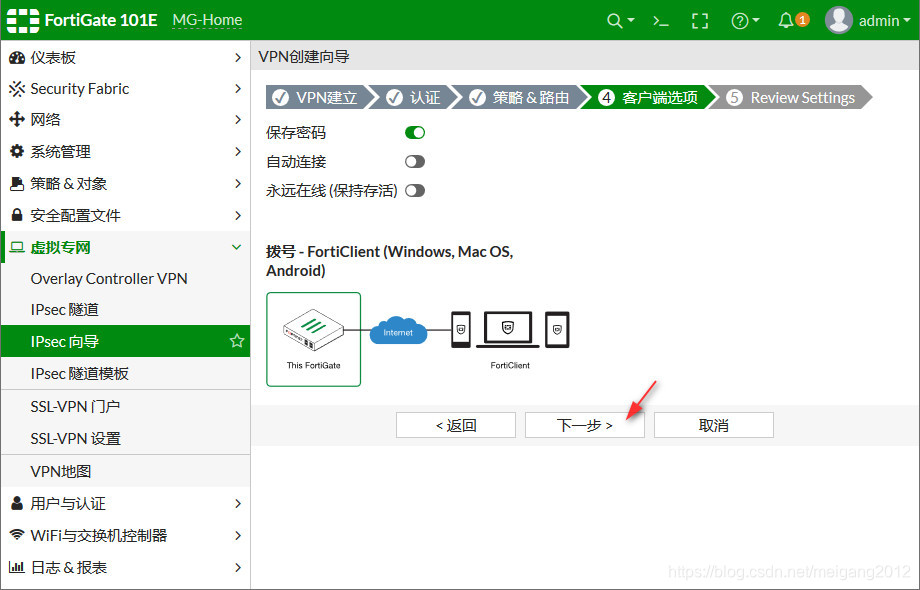Expand the 日志 & 报表 chevron
Viewport: 920px width, 590px height.
pyautogui.click(x=238, y=567)
